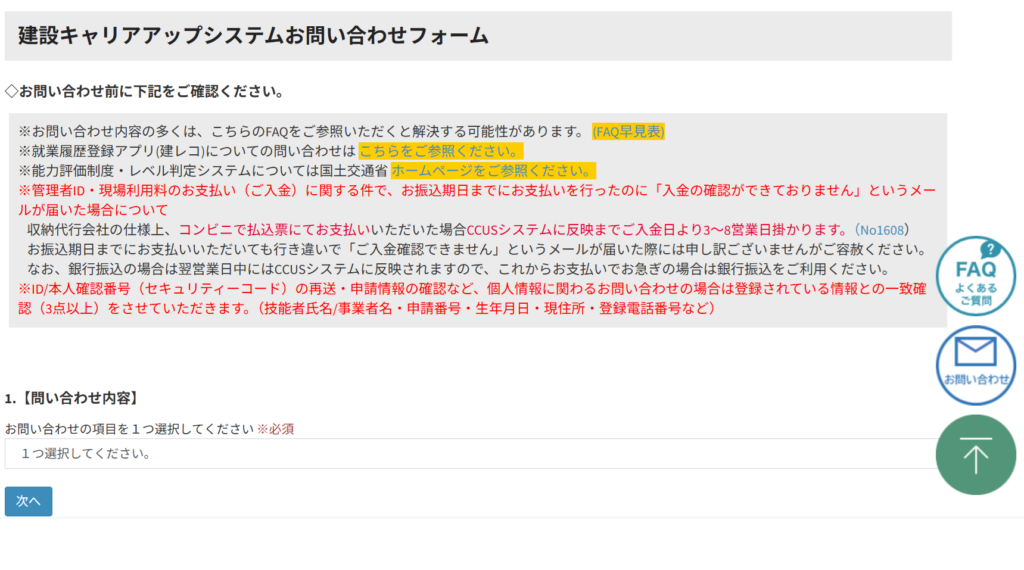Open the FAQ早見表 link
The height and width of the screenshot is (570, 1024).
[x=628, y=131]
